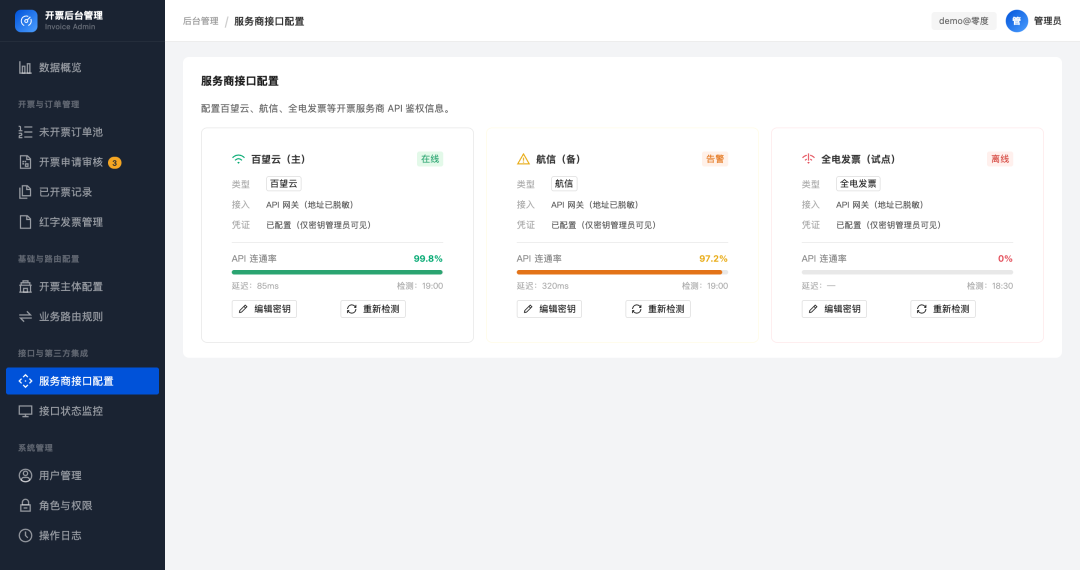The image size is (1080, 570).
Task: Open 角色与权限 menu item
Action: pos(83,505)
